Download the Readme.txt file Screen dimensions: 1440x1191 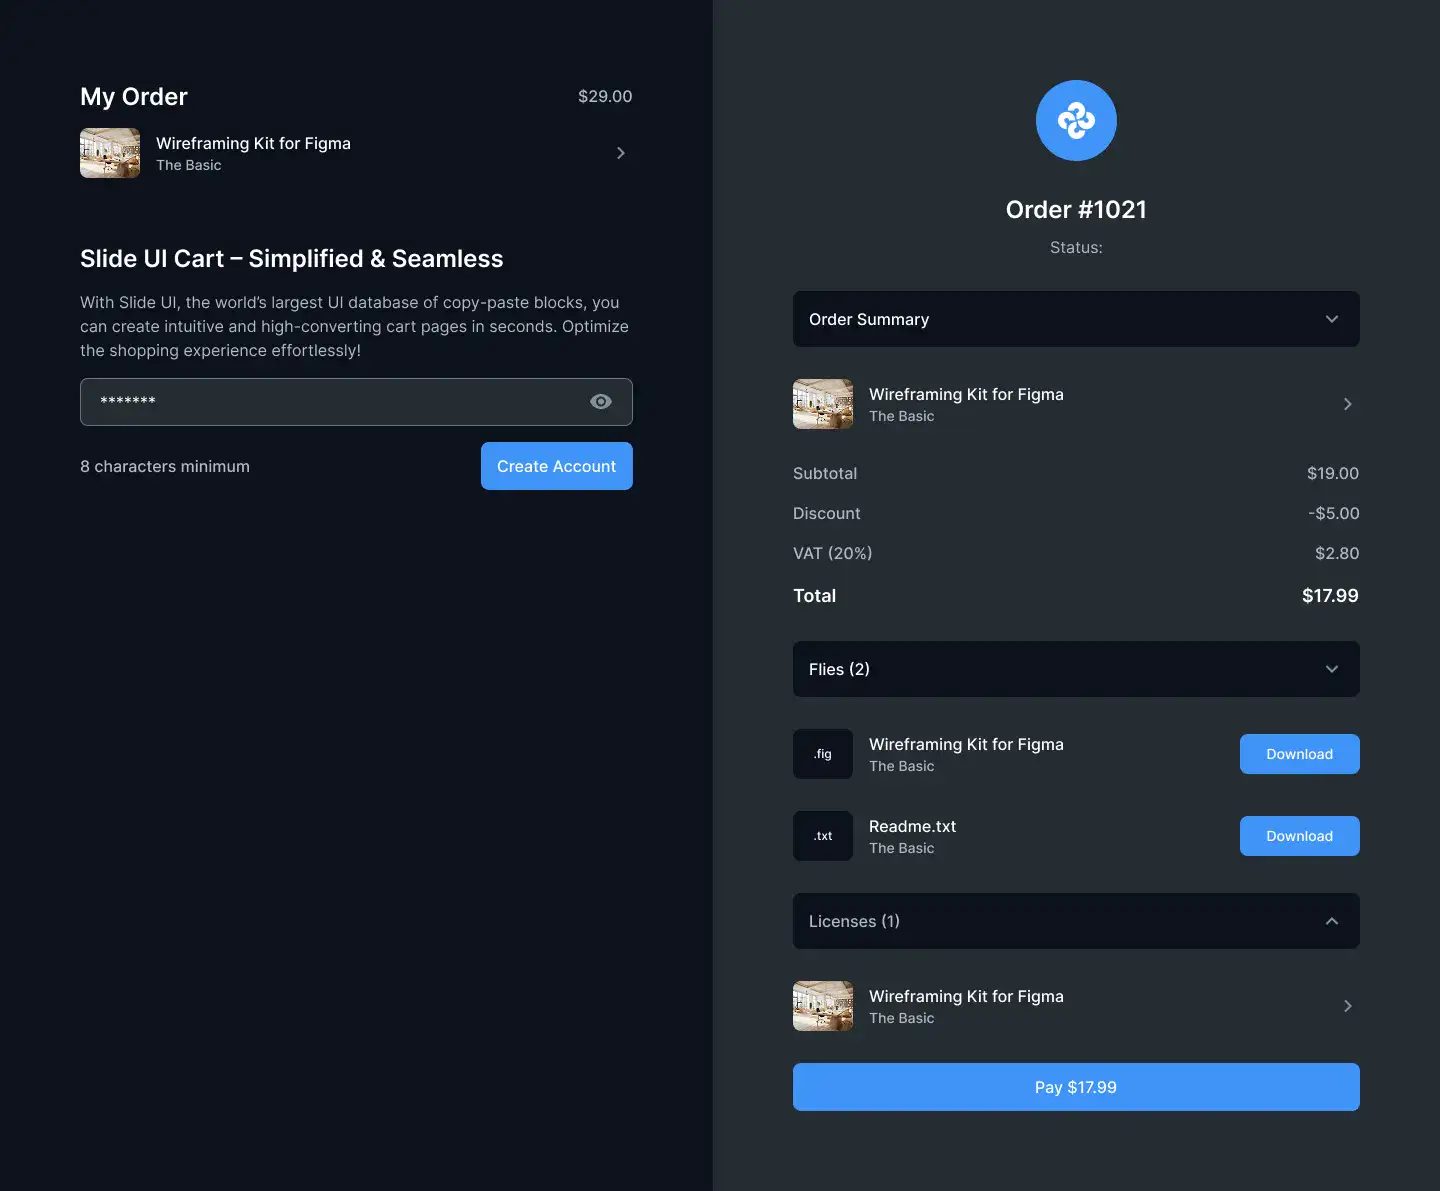click(1300, 836)
